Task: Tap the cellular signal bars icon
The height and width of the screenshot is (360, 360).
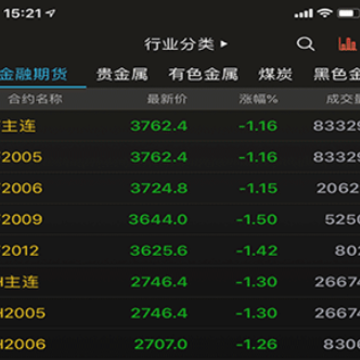Action: tap(303, 13)
